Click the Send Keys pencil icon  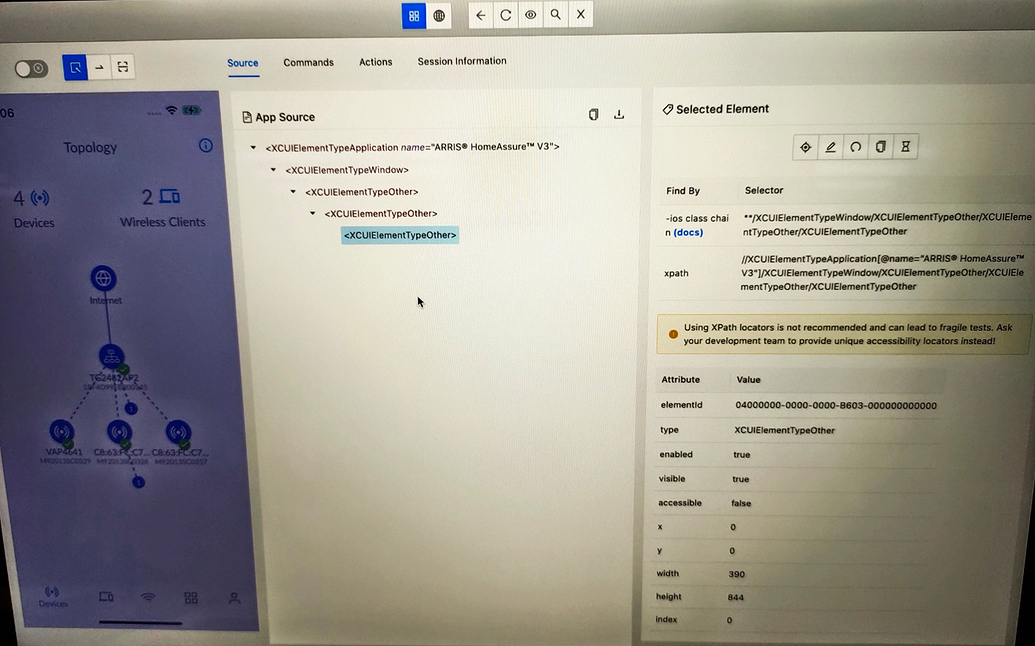[x=830, y=147]
